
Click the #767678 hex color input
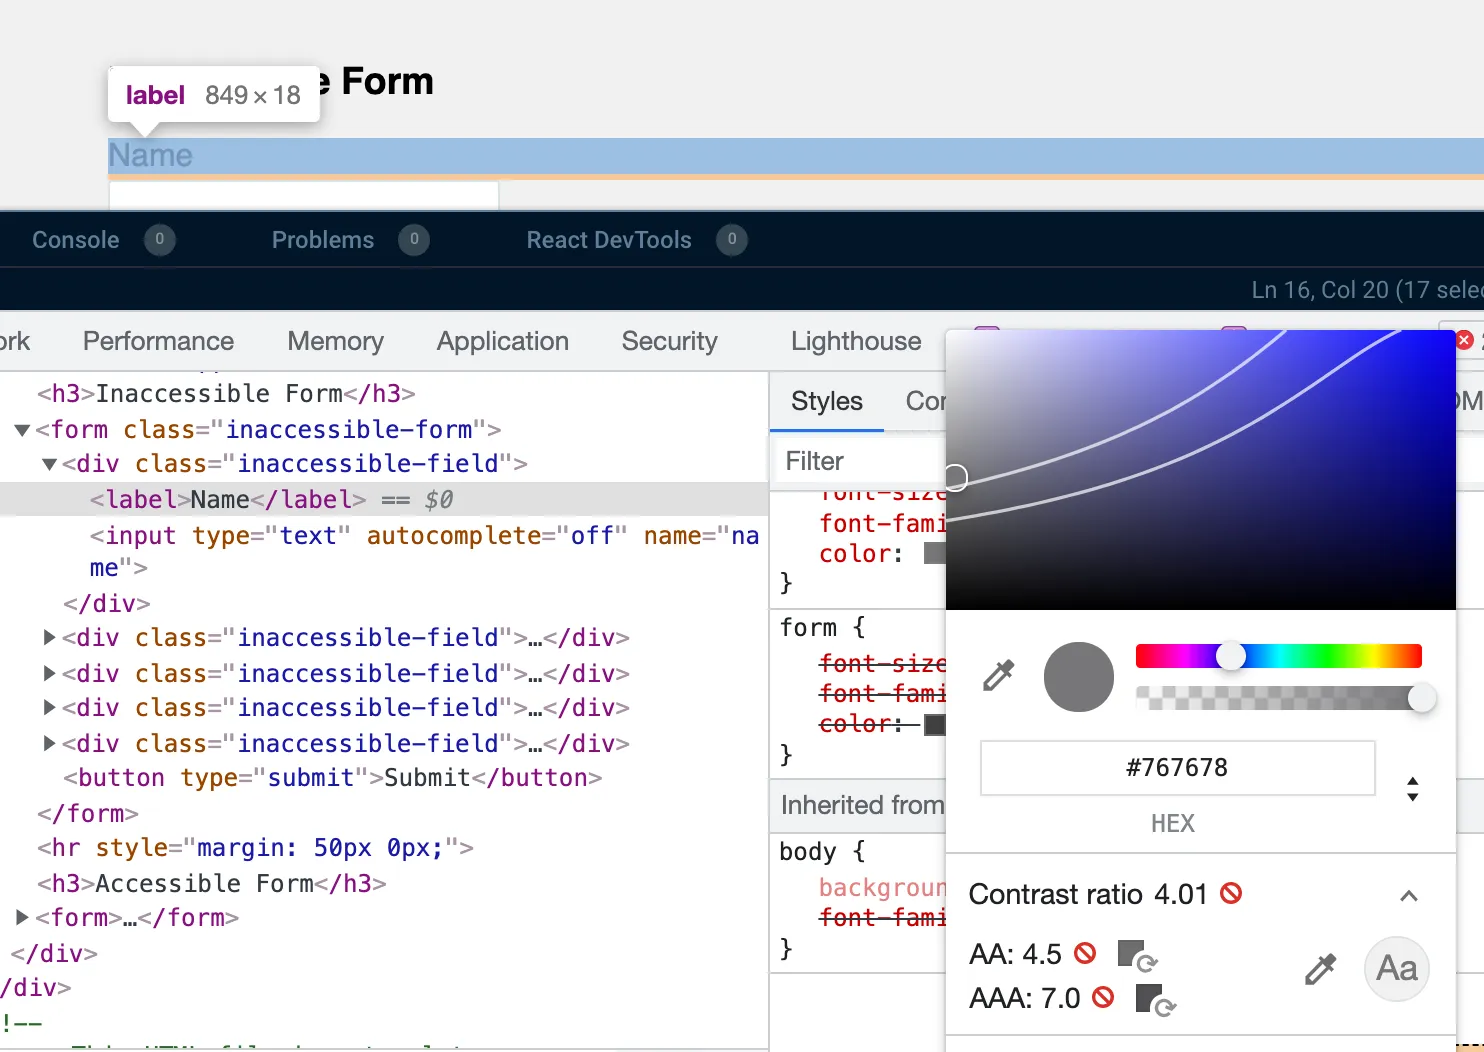[x=1177, y=768]
